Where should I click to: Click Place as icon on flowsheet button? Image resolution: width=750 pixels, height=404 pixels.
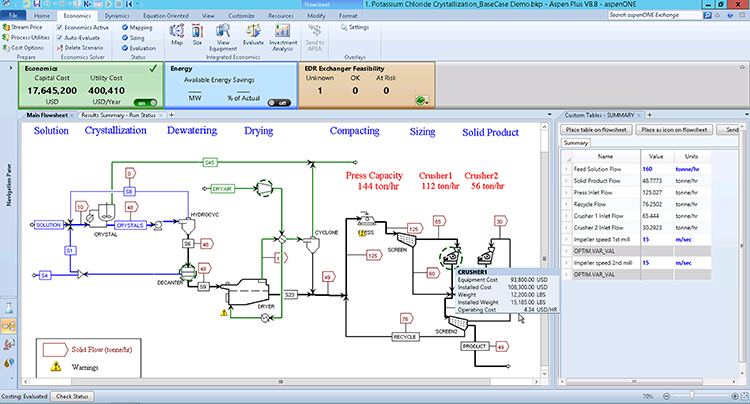(x=674, y=130)
